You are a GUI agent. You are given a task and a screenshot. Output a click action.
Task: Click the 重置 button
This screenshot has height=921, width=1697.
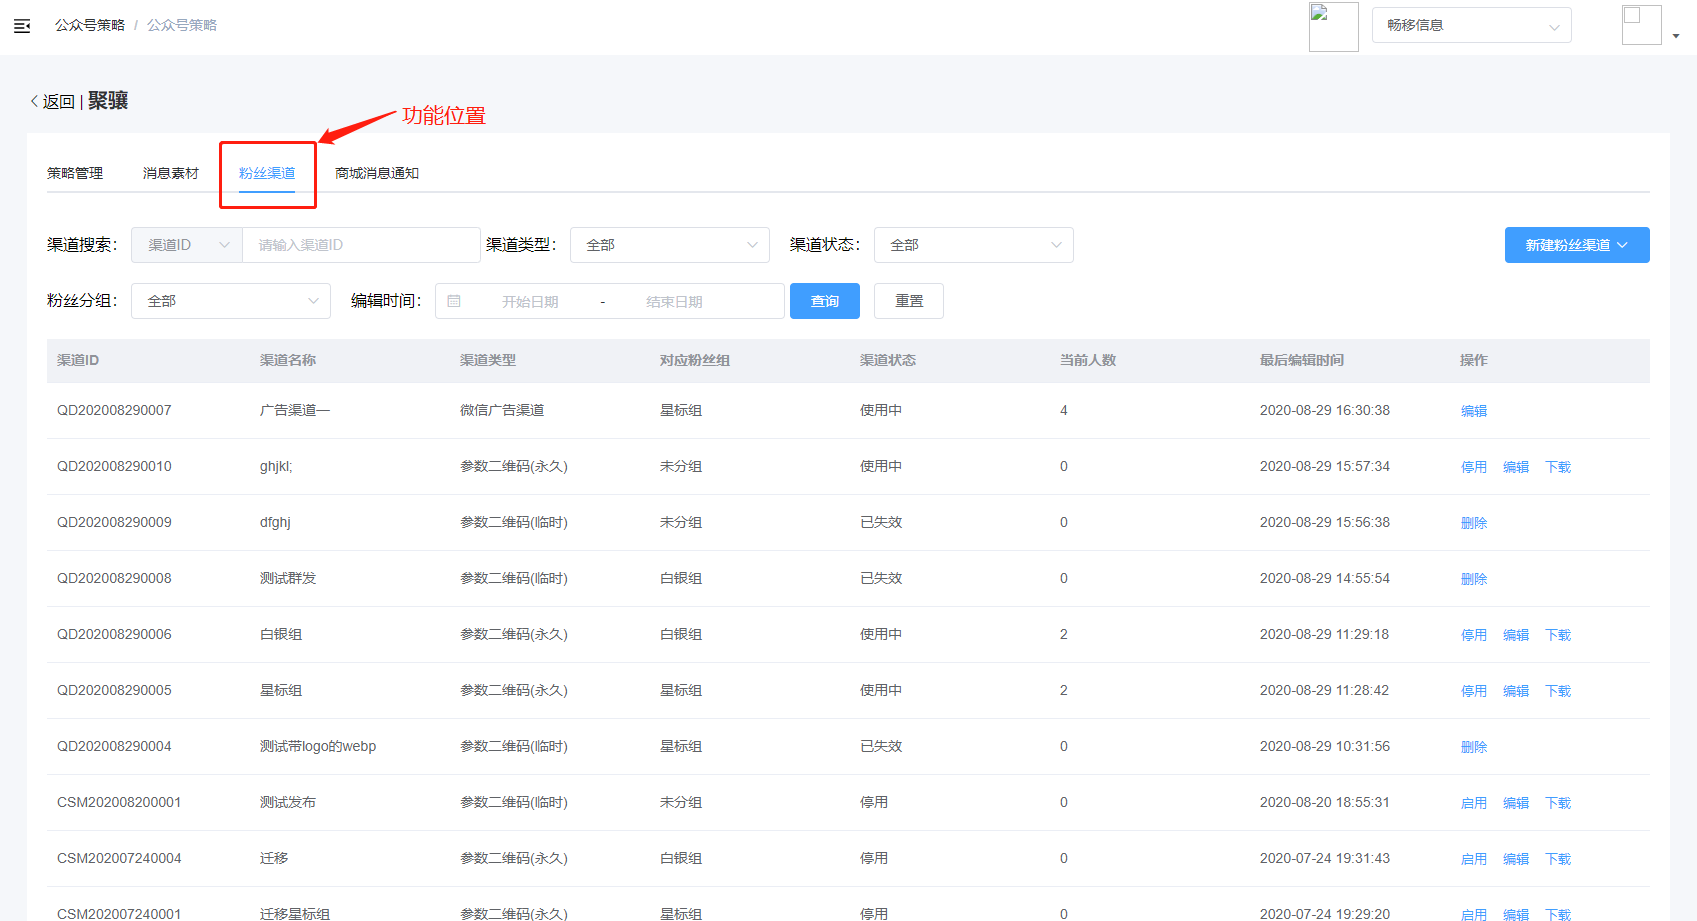[x=908, y=301]
